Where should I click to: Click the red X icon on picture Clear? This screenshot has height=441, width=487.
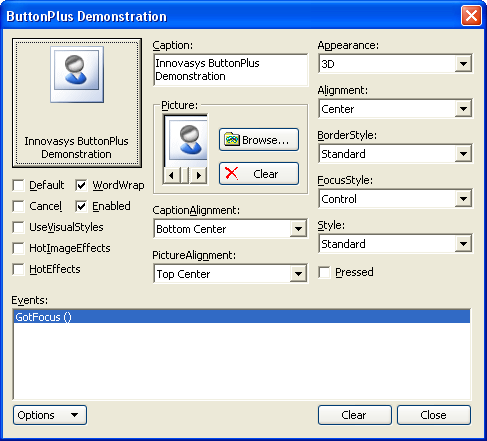pos(231,173)
